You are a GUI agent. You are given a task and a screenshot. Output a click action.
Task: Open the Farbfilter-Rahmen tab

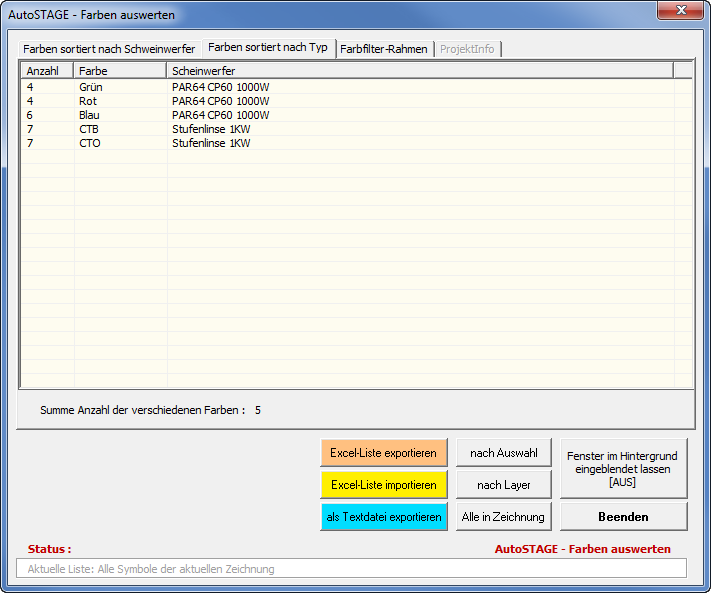pos(384,49)
